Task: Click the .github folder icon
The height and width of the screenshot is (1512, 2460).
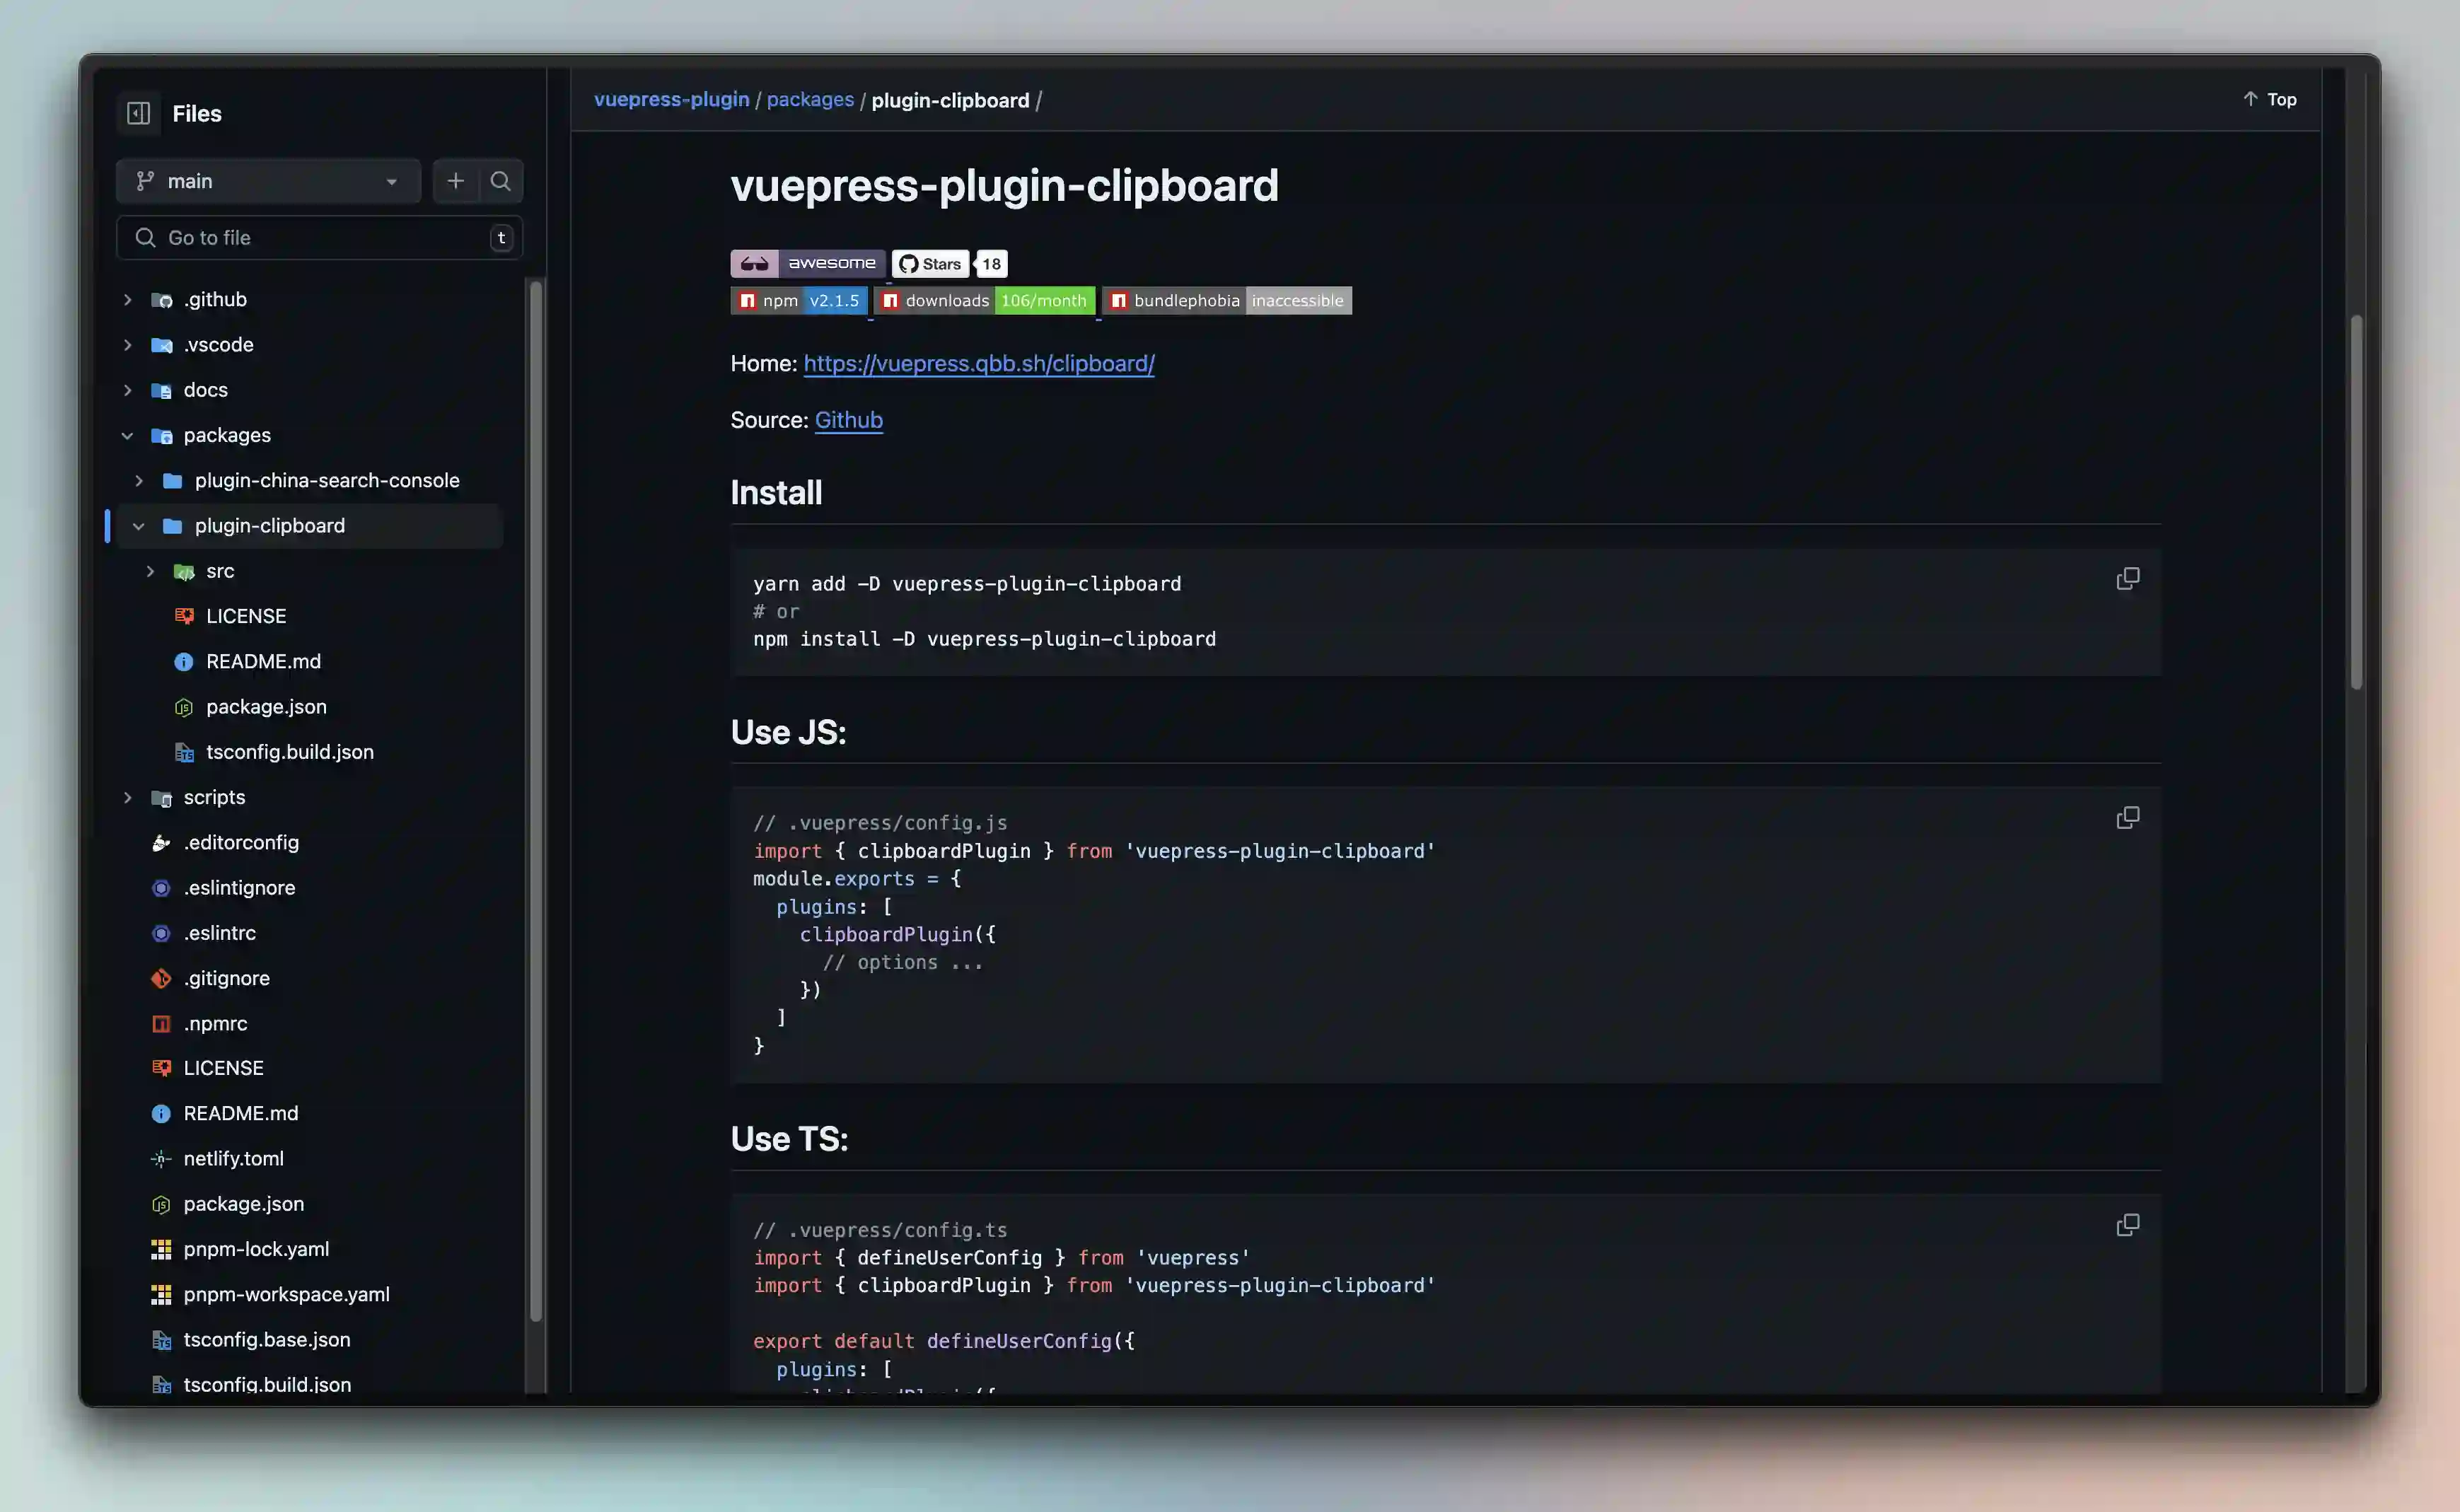Action: coord(161,300)
